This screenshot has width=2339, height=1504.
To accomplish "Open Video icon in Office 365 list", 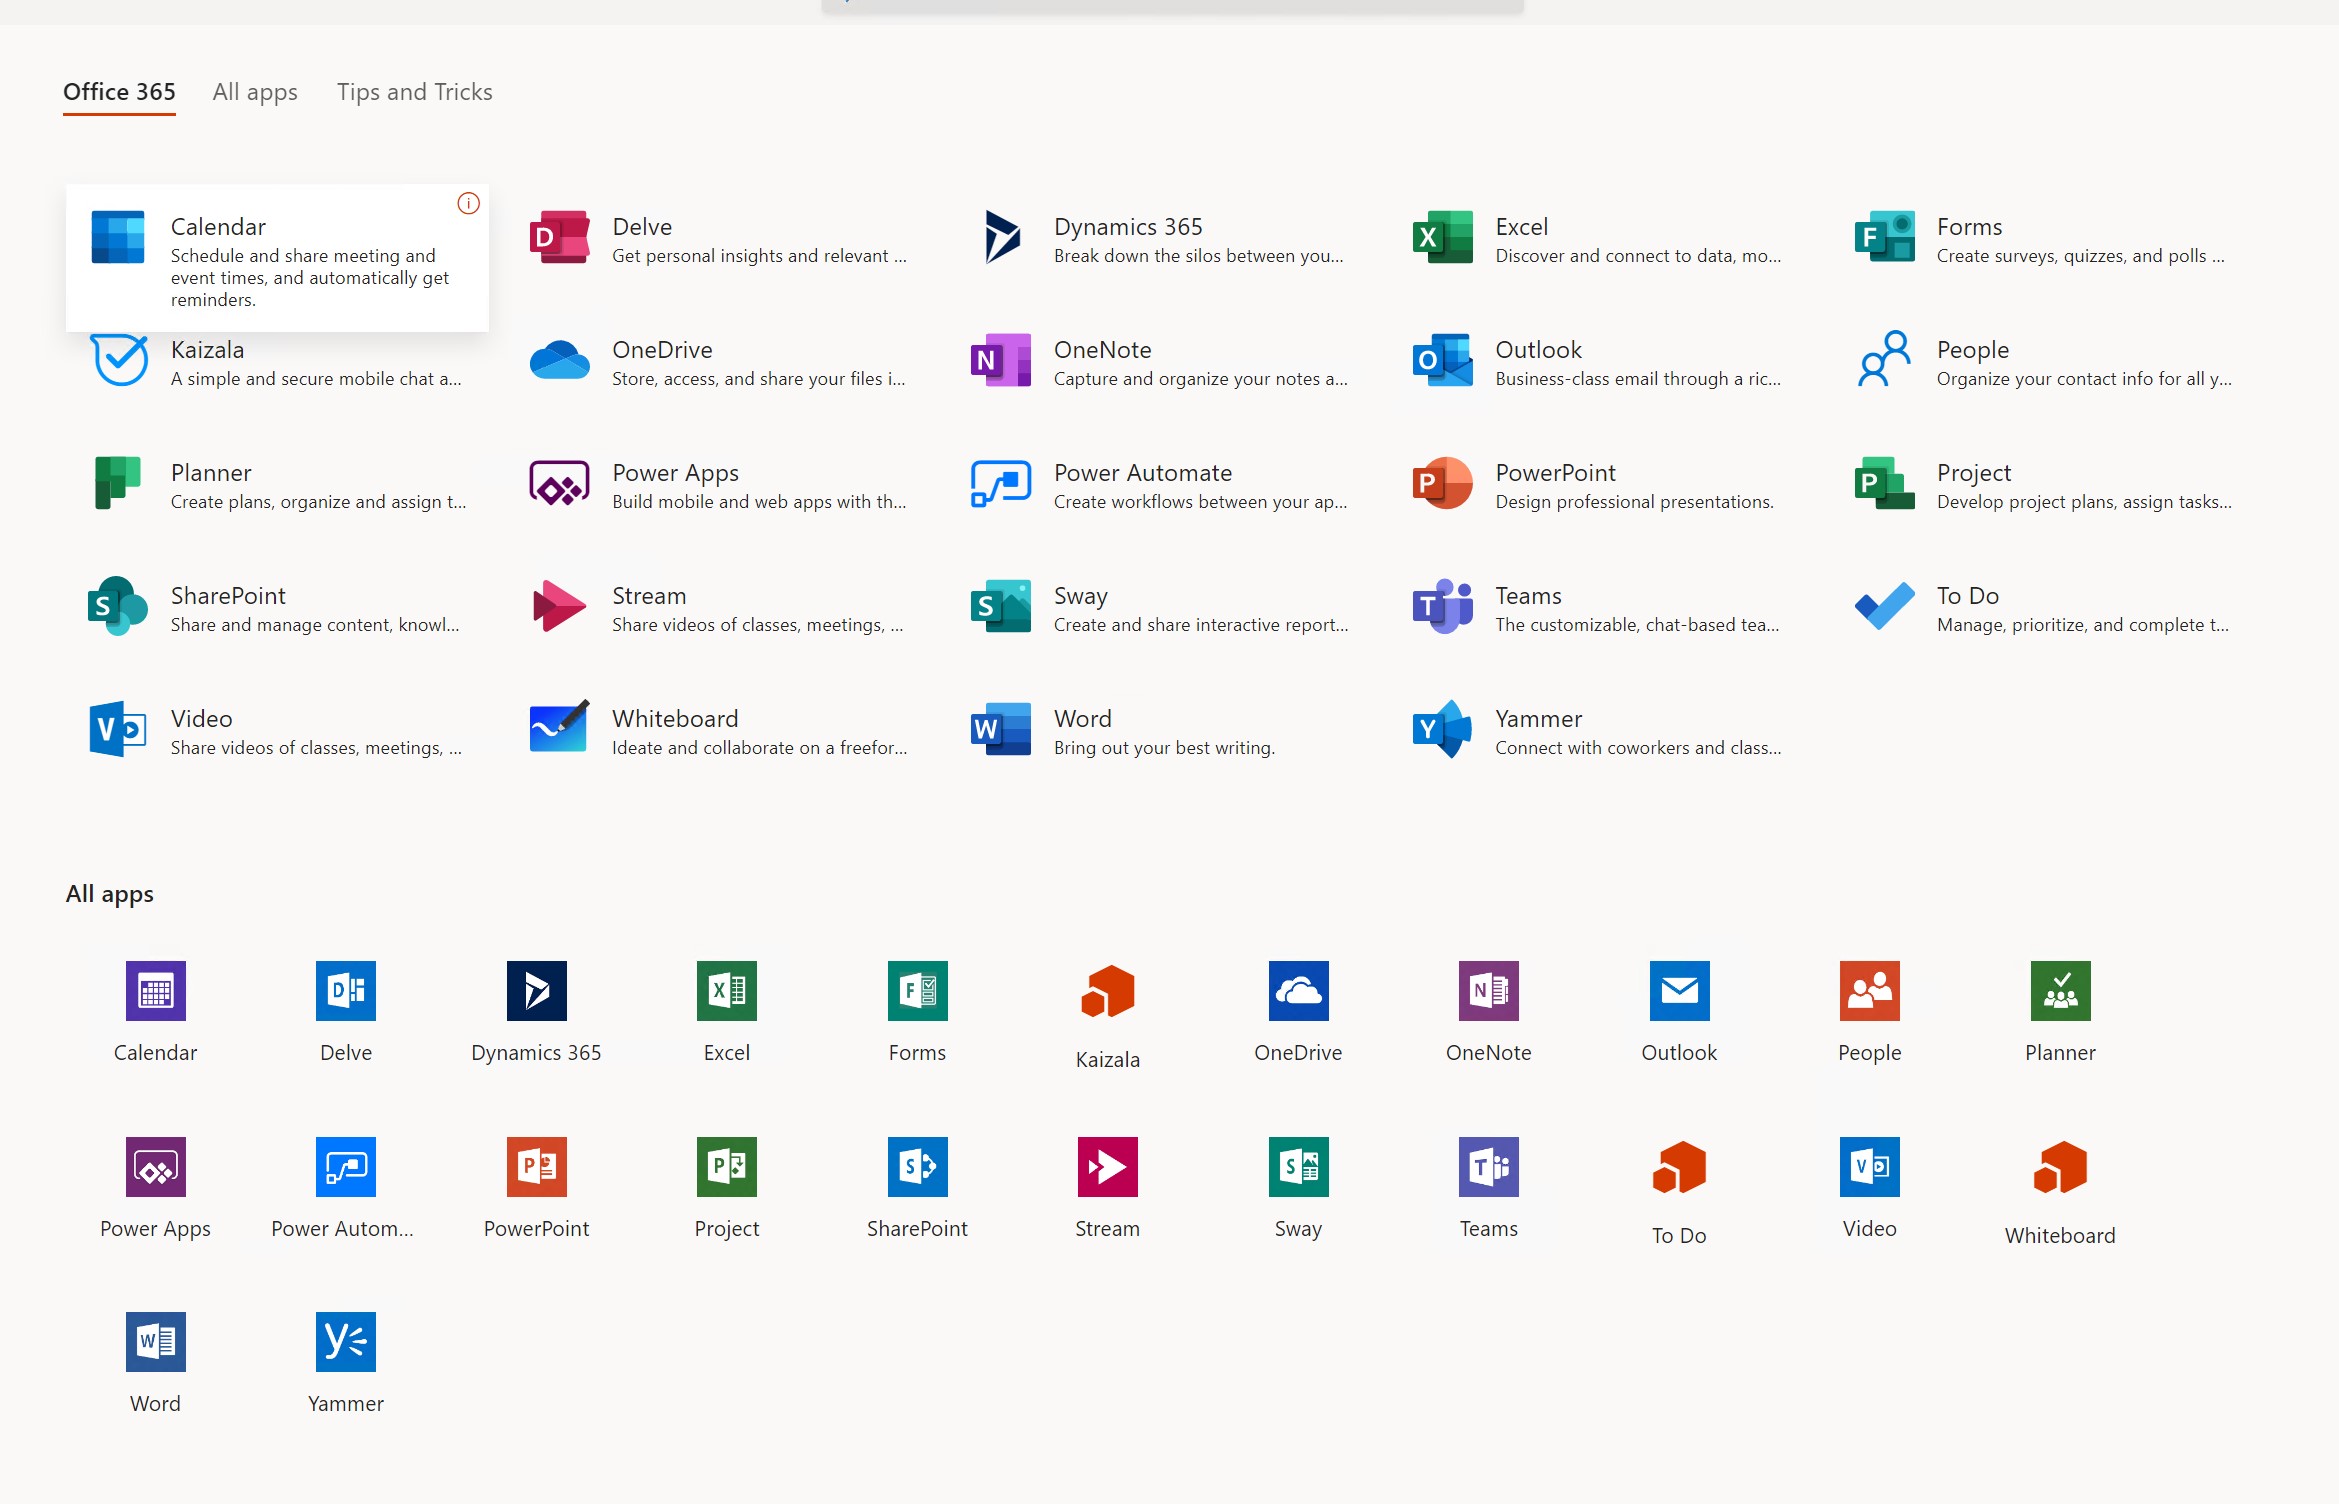I will [118, 729].
